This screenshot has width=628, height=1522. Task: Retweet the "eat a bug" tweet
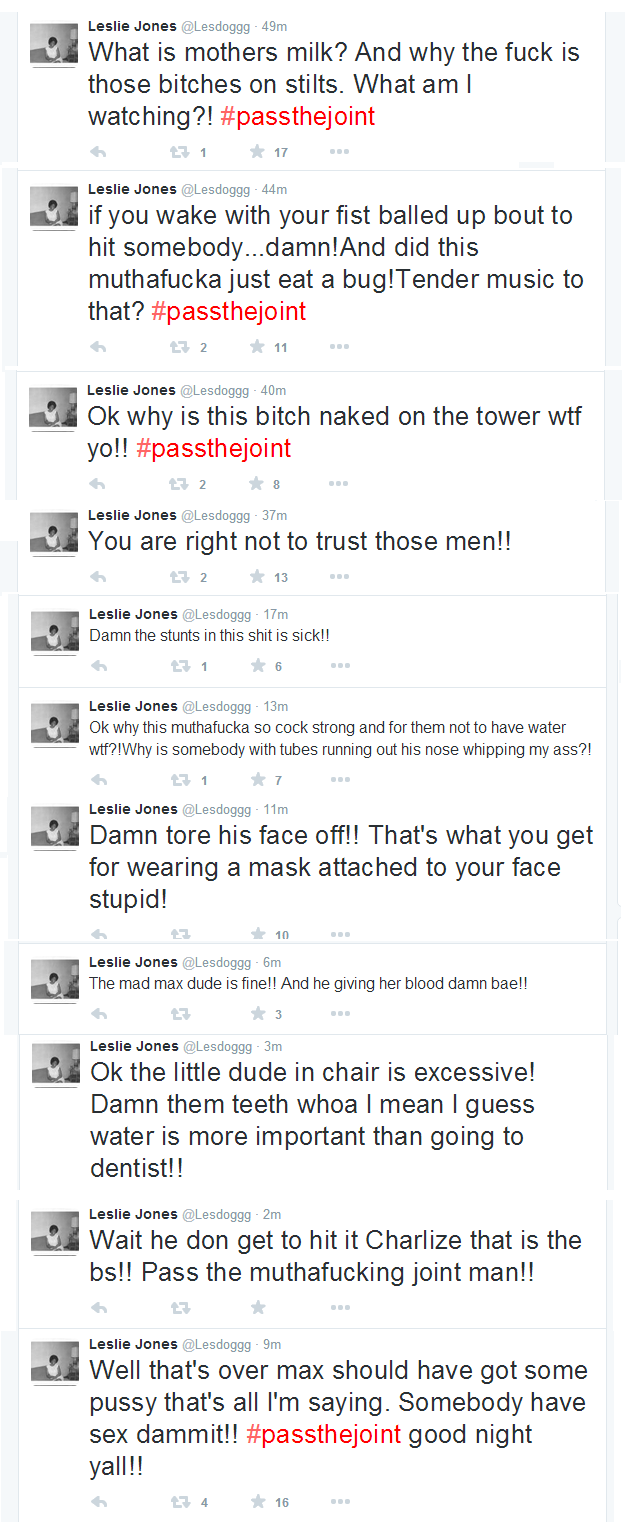(x=180, y=347)
